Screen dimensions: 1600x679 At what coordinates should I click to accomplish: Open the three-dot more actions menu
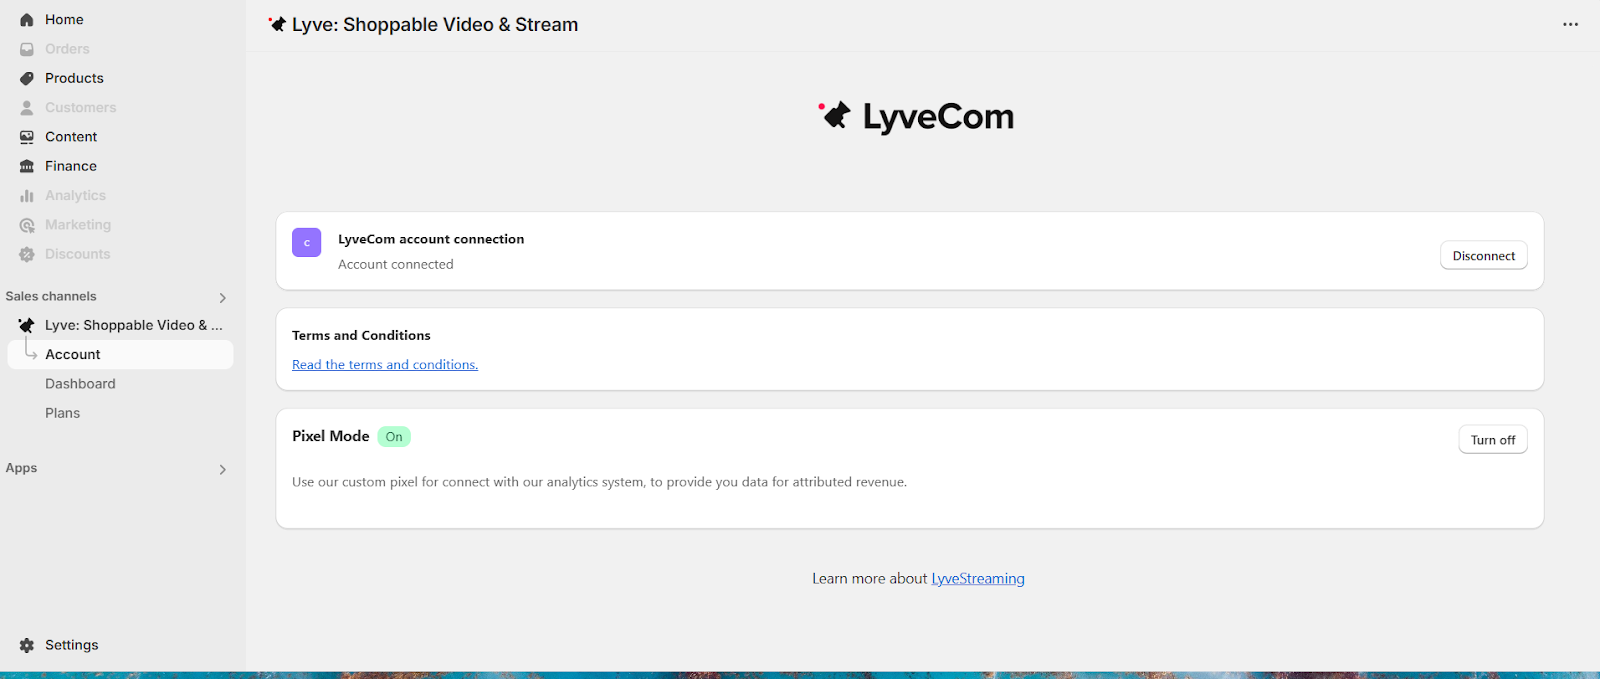point(1570,25)
